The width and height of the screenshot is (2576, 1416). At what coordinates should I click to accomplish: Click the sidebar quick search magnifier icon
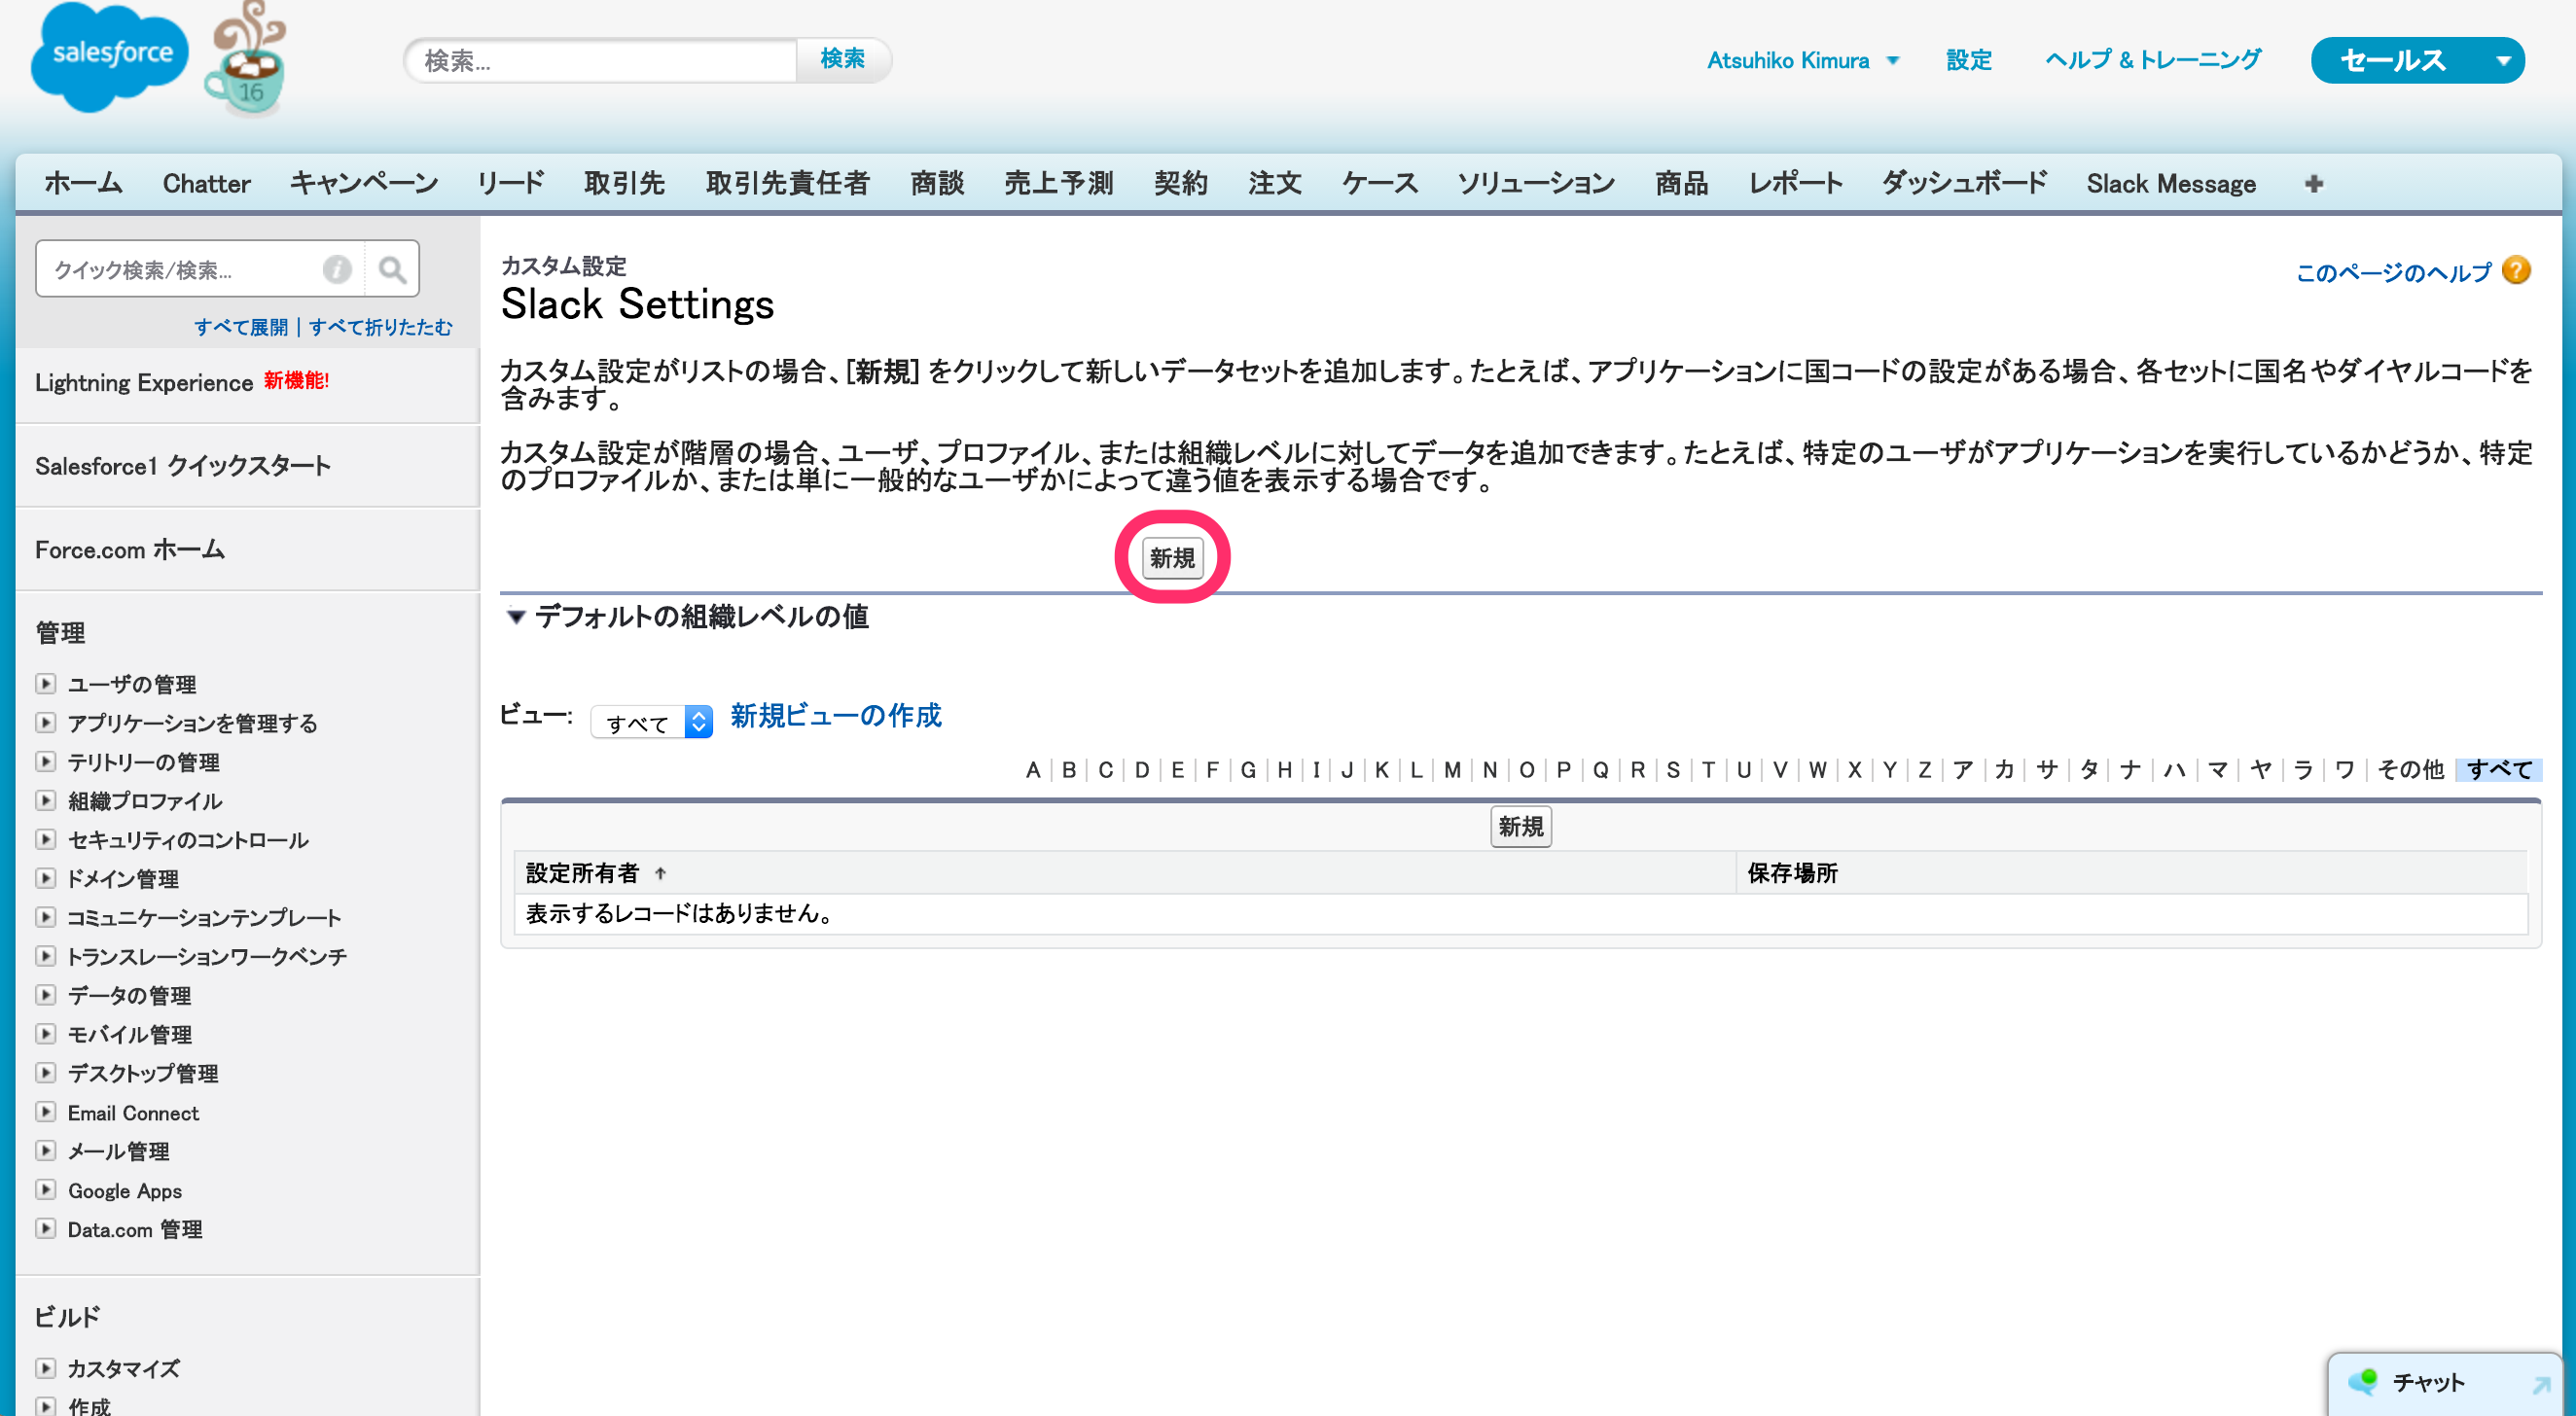(392, 269)
